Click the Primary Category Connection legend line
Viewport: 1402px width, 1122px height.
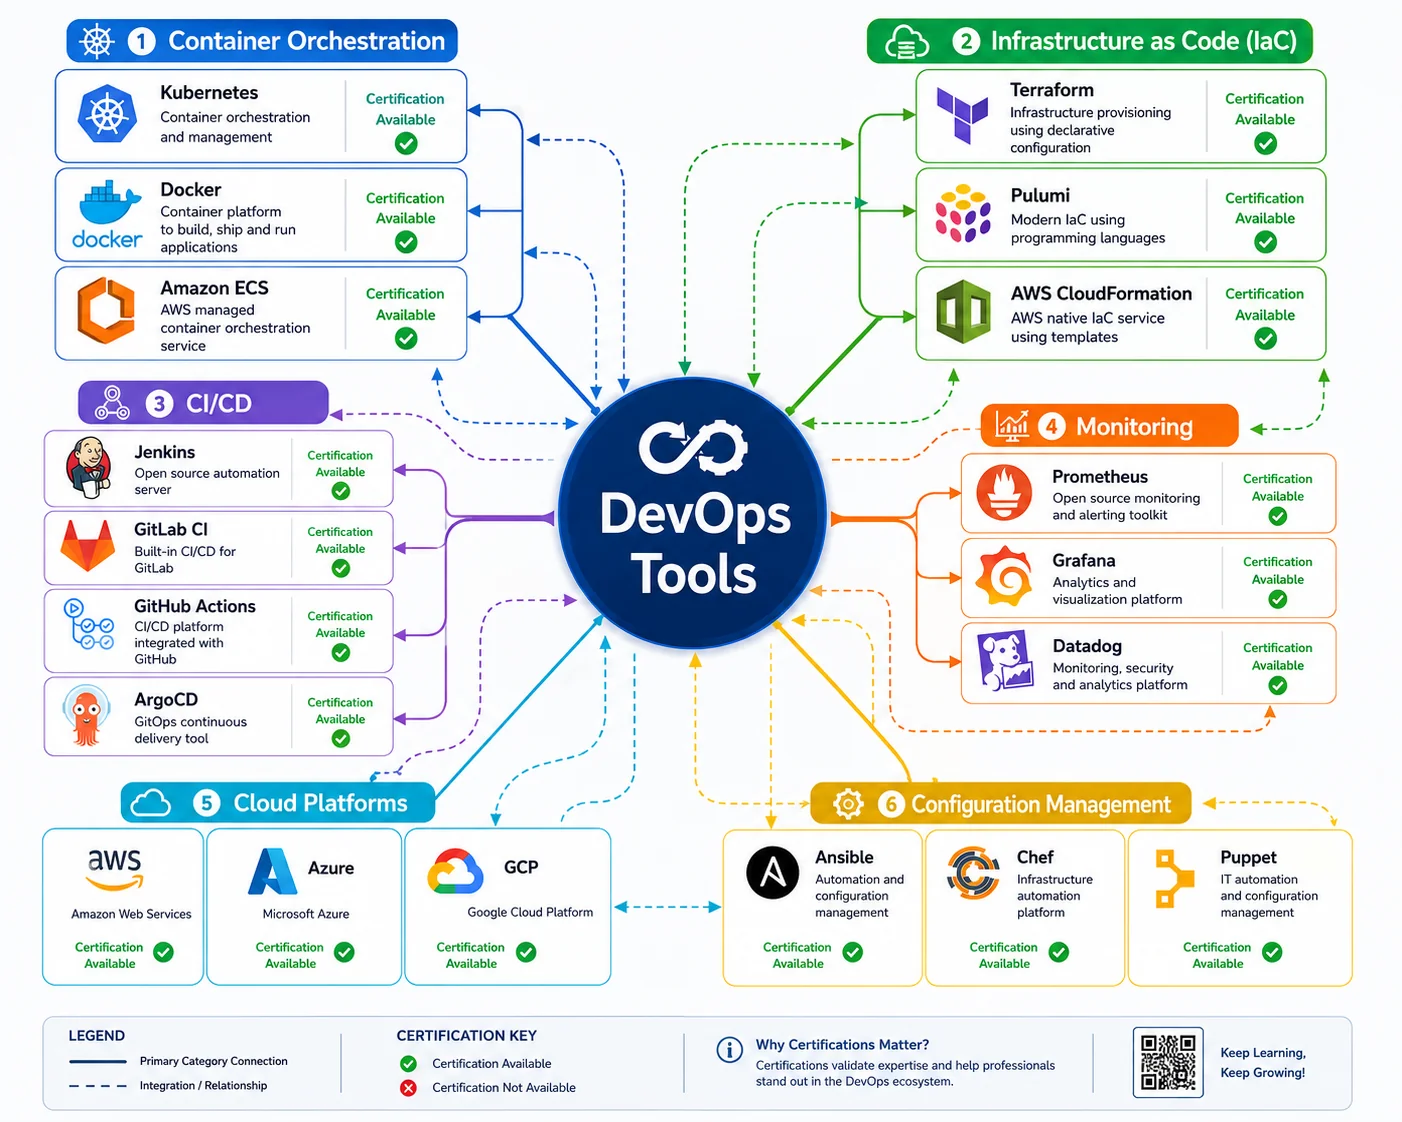click(98, 1061)
